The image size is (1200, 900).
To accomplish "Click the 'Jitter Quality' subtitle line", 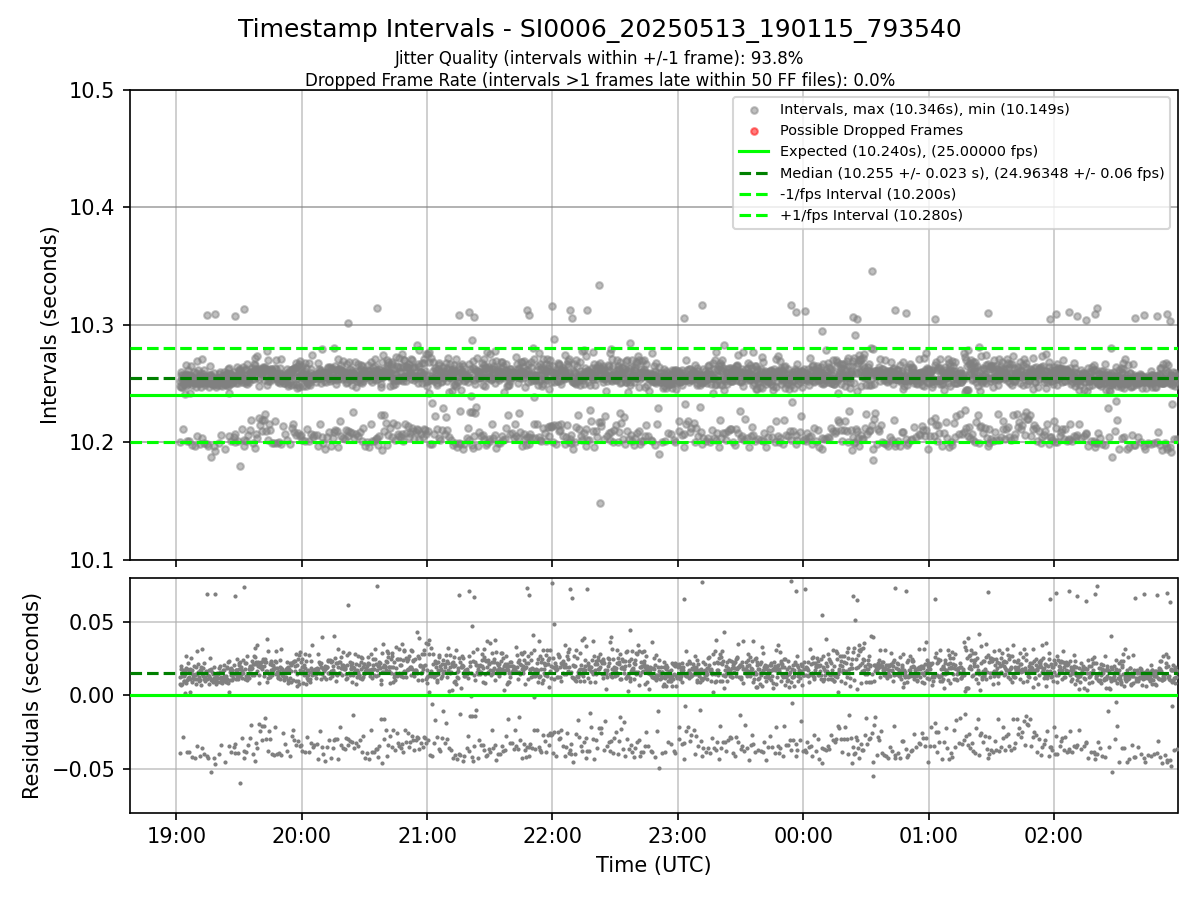I will point(600,58).
